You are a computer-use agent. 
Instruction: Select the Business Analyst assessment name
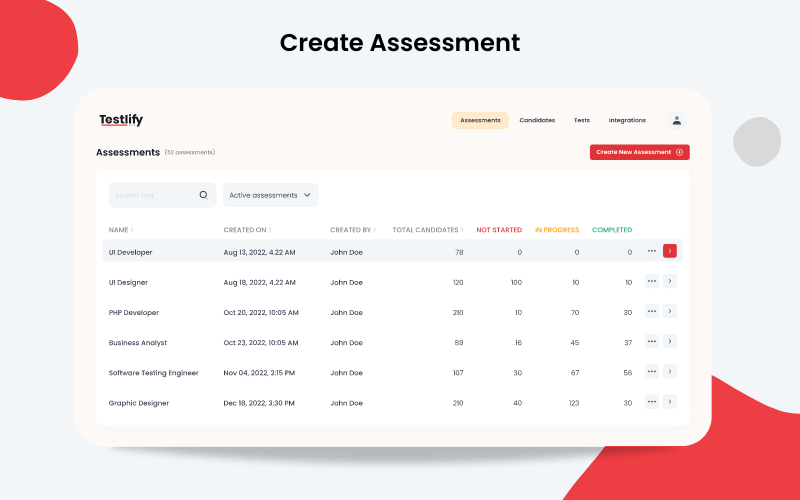[138, 342]
